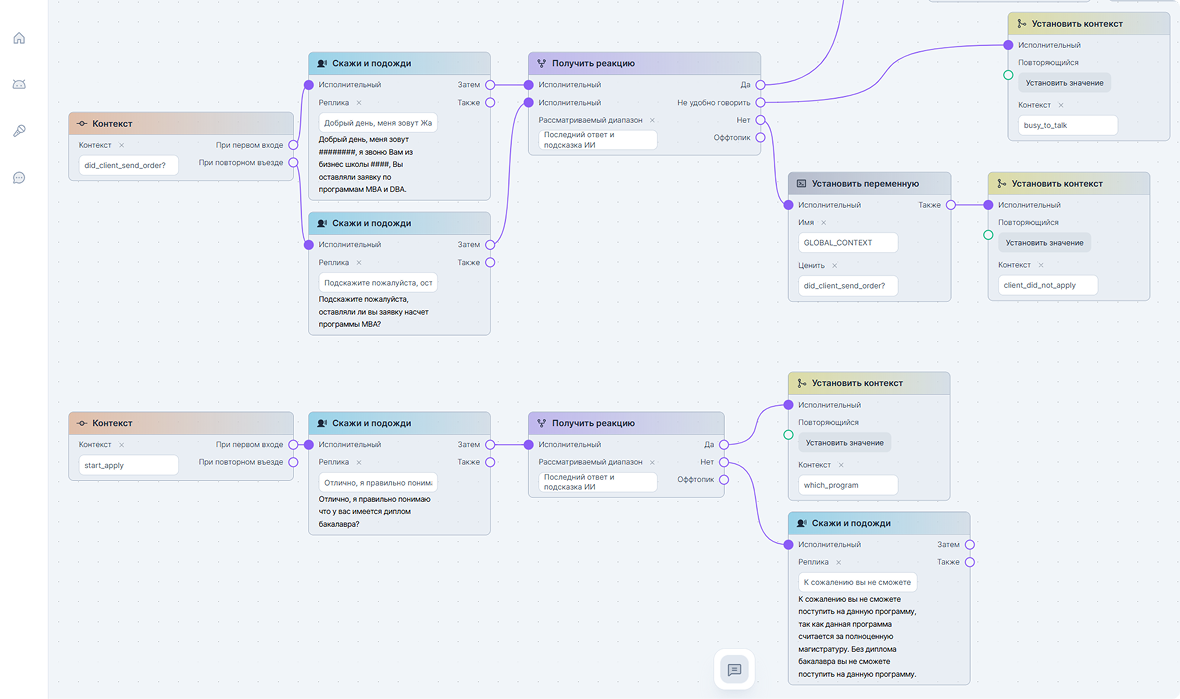
Task: Open the home page from the sidebar
Action: coord(19,38)
